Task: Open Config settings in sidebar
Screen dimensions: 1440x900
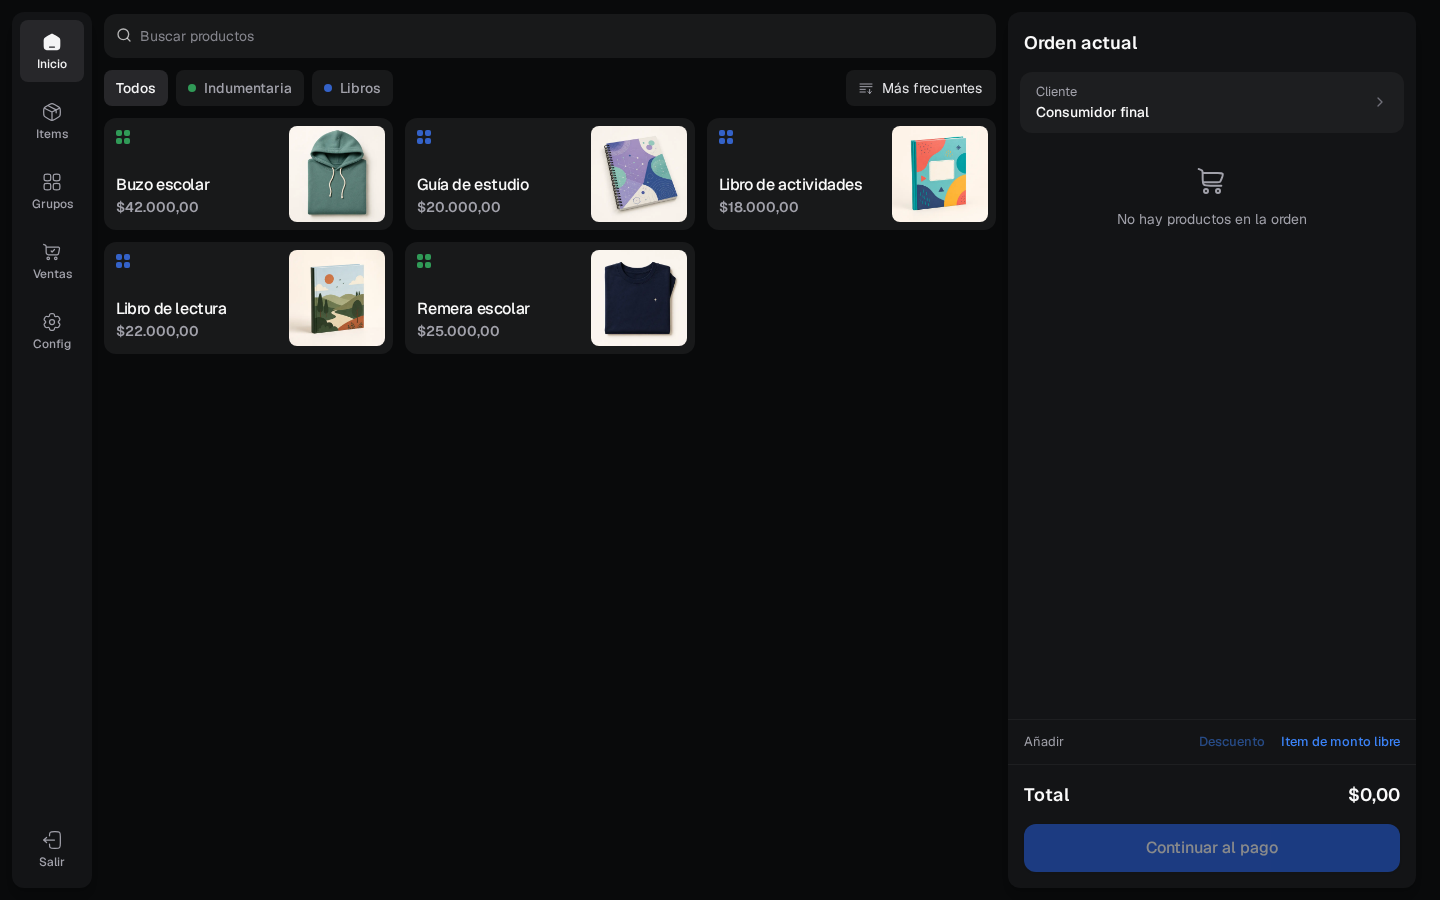Action: tap(52, 331)
